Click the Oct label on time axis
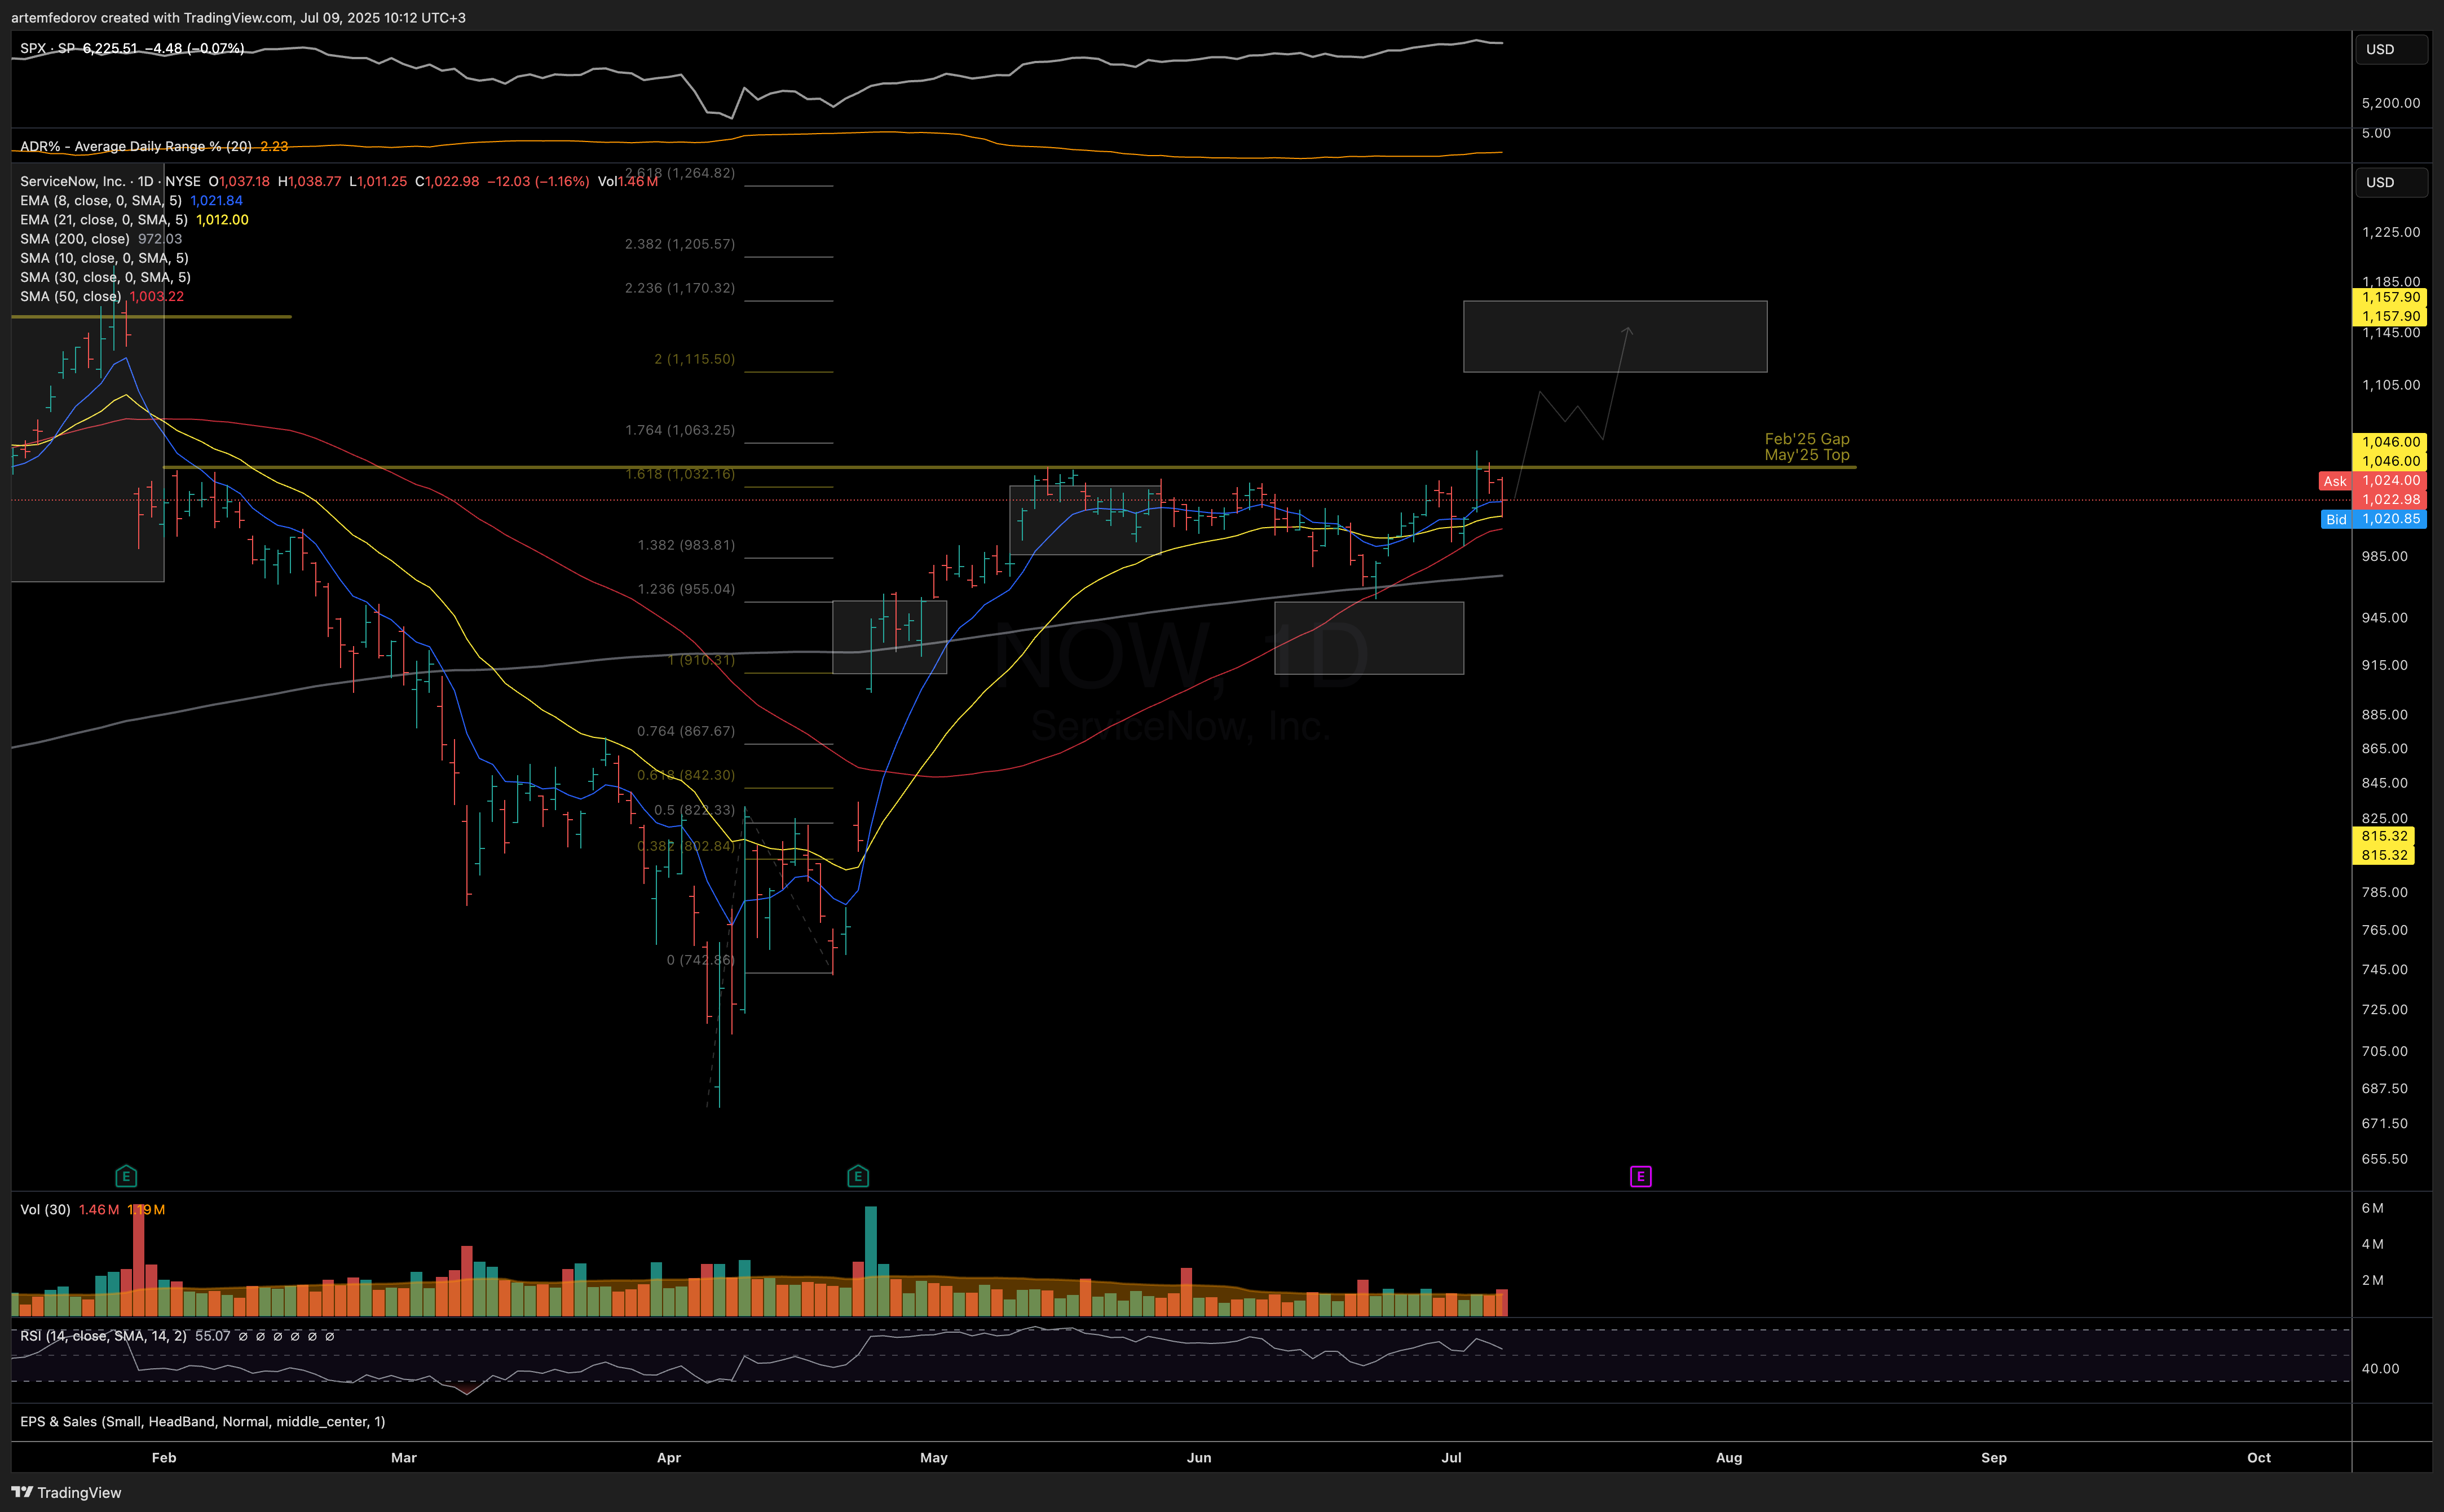 tap(2259, 1457)
